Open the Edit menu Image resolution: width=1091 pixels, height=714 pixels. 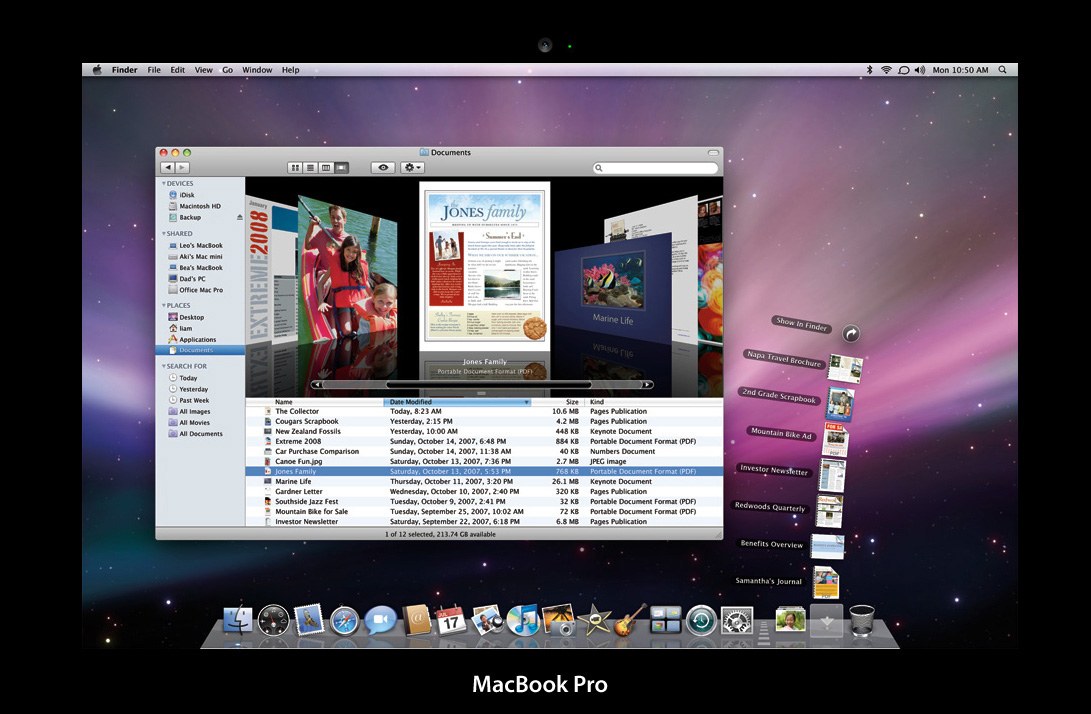pyautogui.click(x=177, y=70)
